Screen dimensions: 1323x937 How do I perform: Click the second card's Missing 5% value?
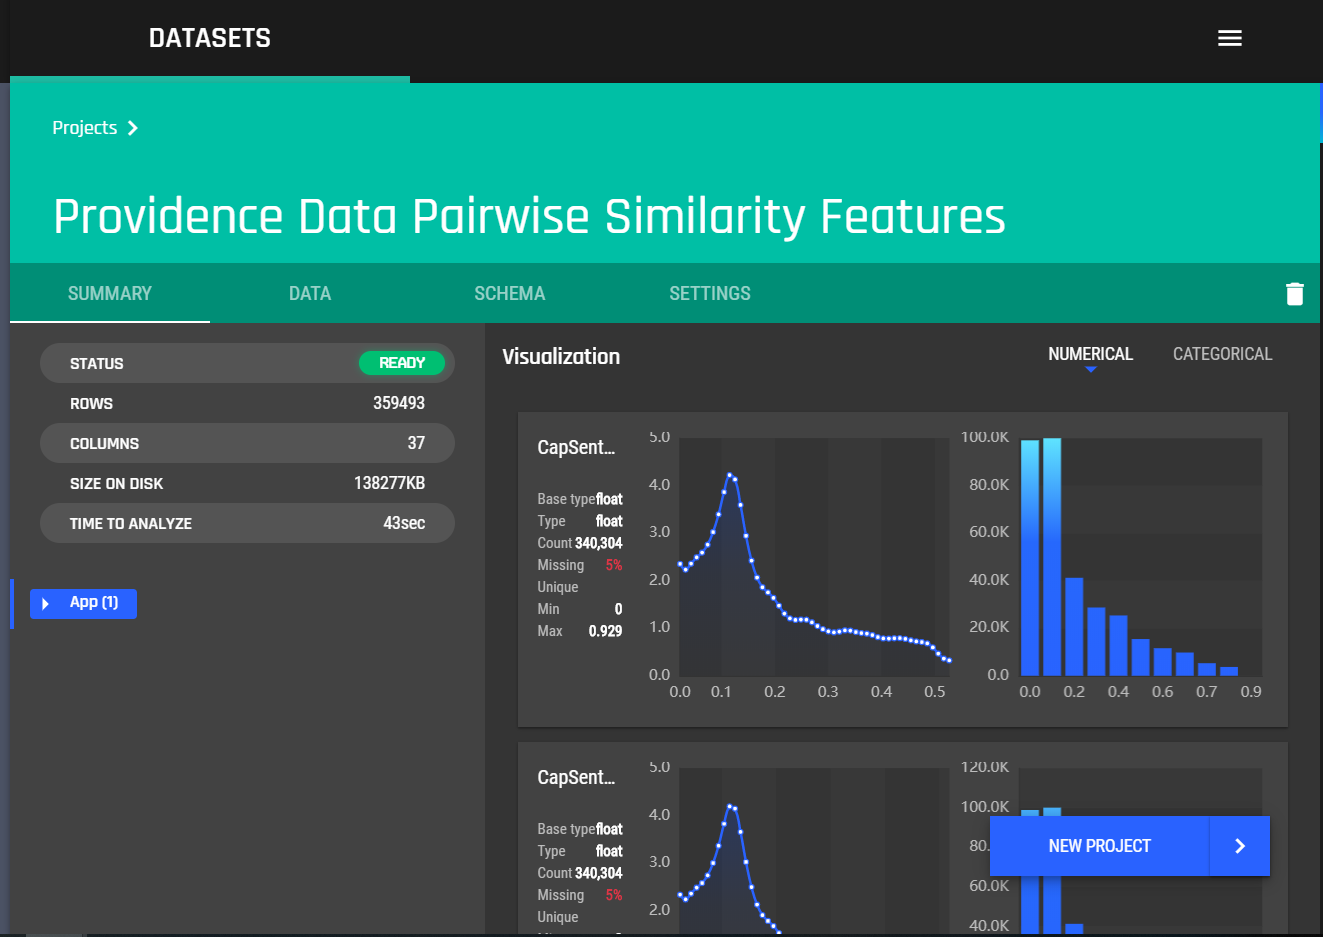pyautogui.click(x=613, y=895)
